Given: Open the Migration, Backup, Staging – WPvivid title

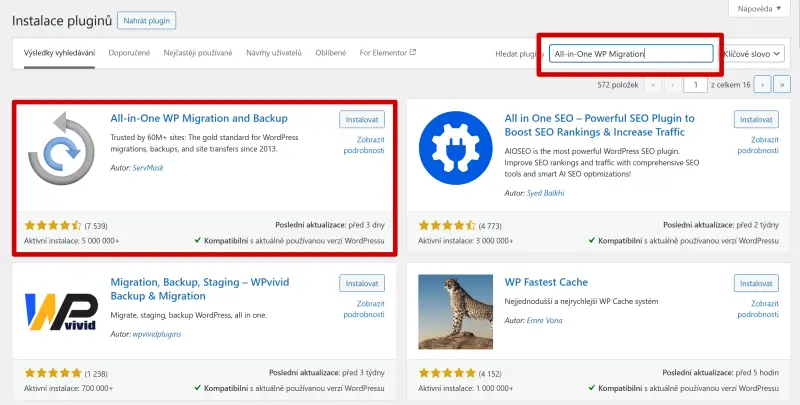Looking at the screenshot, I should pyautogui.click(x=200, y=289).
